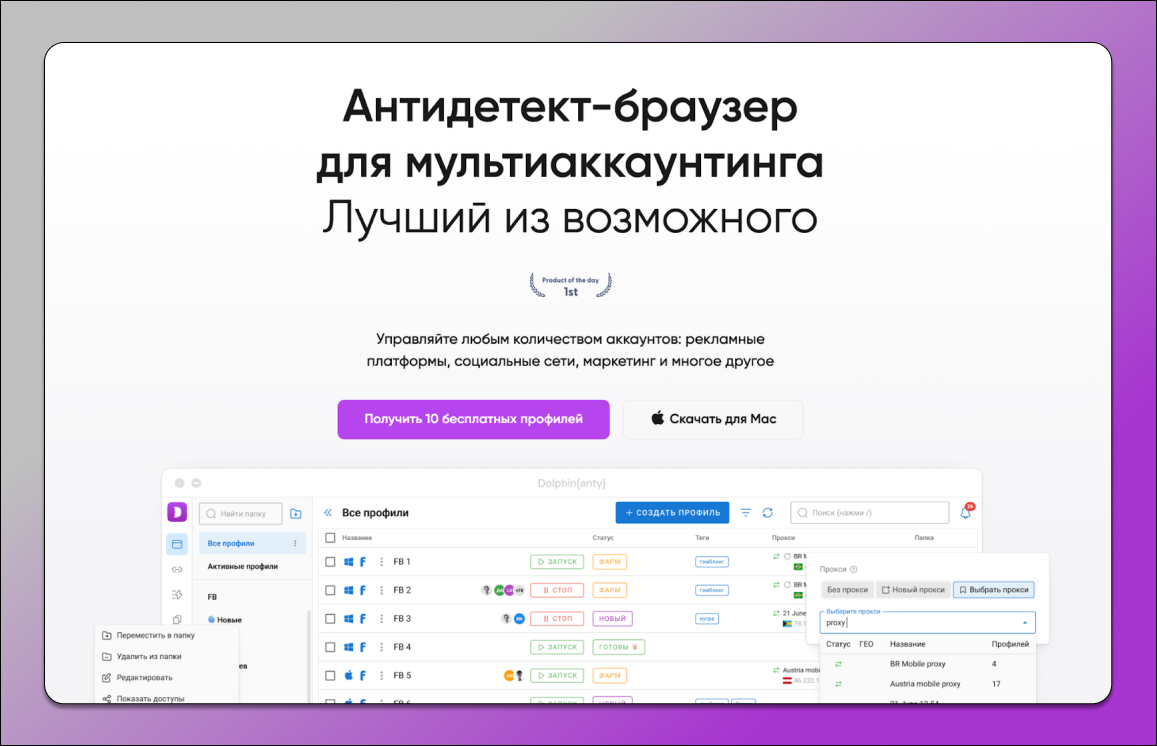Screen dimensions: 1157x746
Task: Click the proxy link icon in the sidebar
Action: coord(178,570)
